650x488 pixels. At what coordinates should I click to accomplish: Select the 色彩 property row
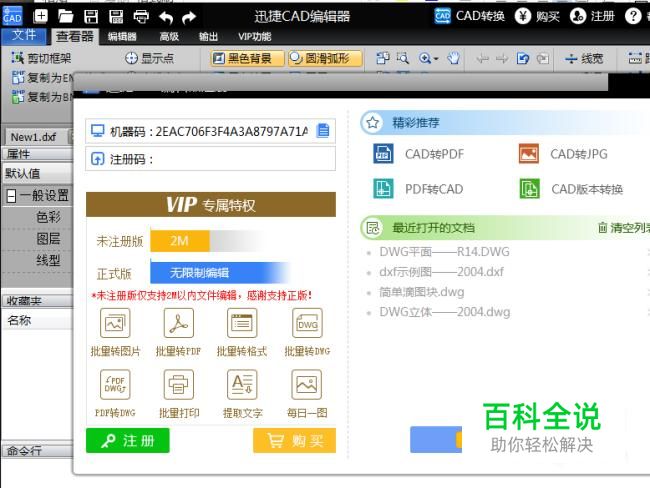48,217
